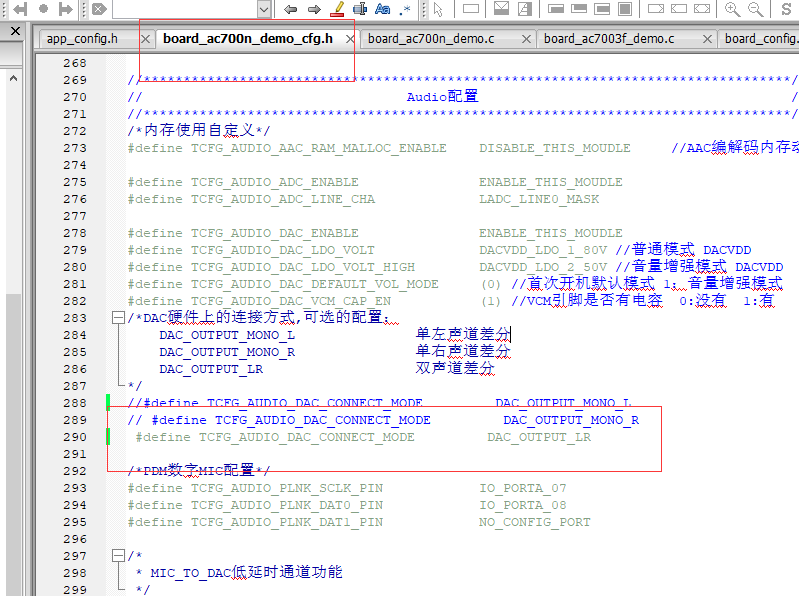Close the app_config.h tab
The image size is (799, 596).
click(x=145, y=39)
